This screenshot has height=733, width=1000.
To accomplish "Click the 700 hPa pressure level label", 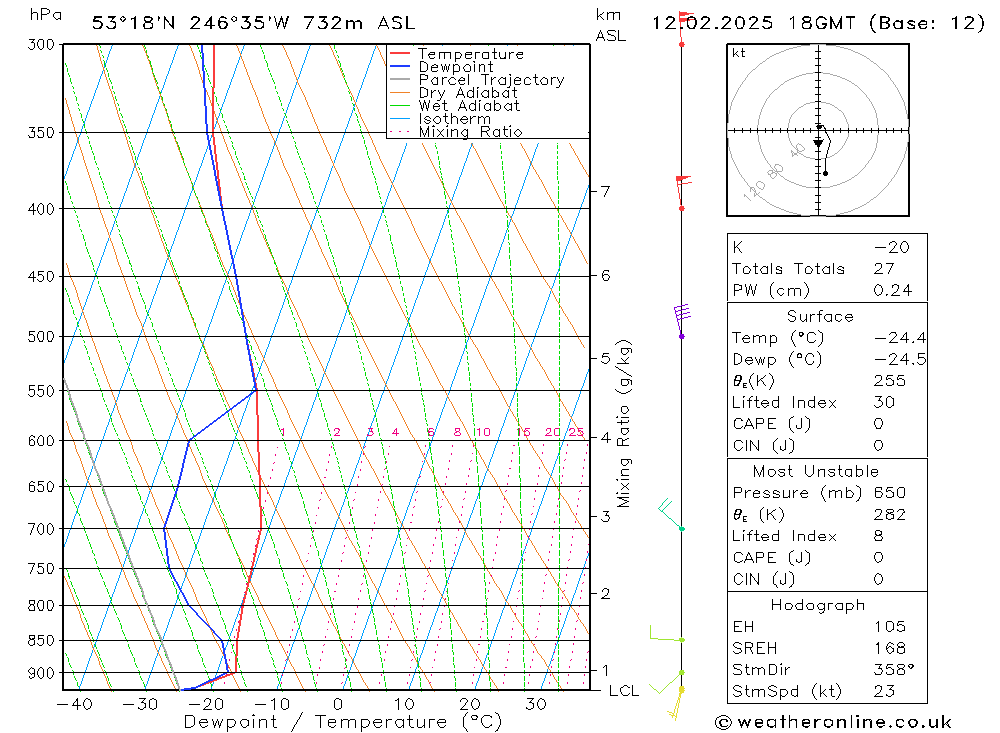I will tap(42, 529).
